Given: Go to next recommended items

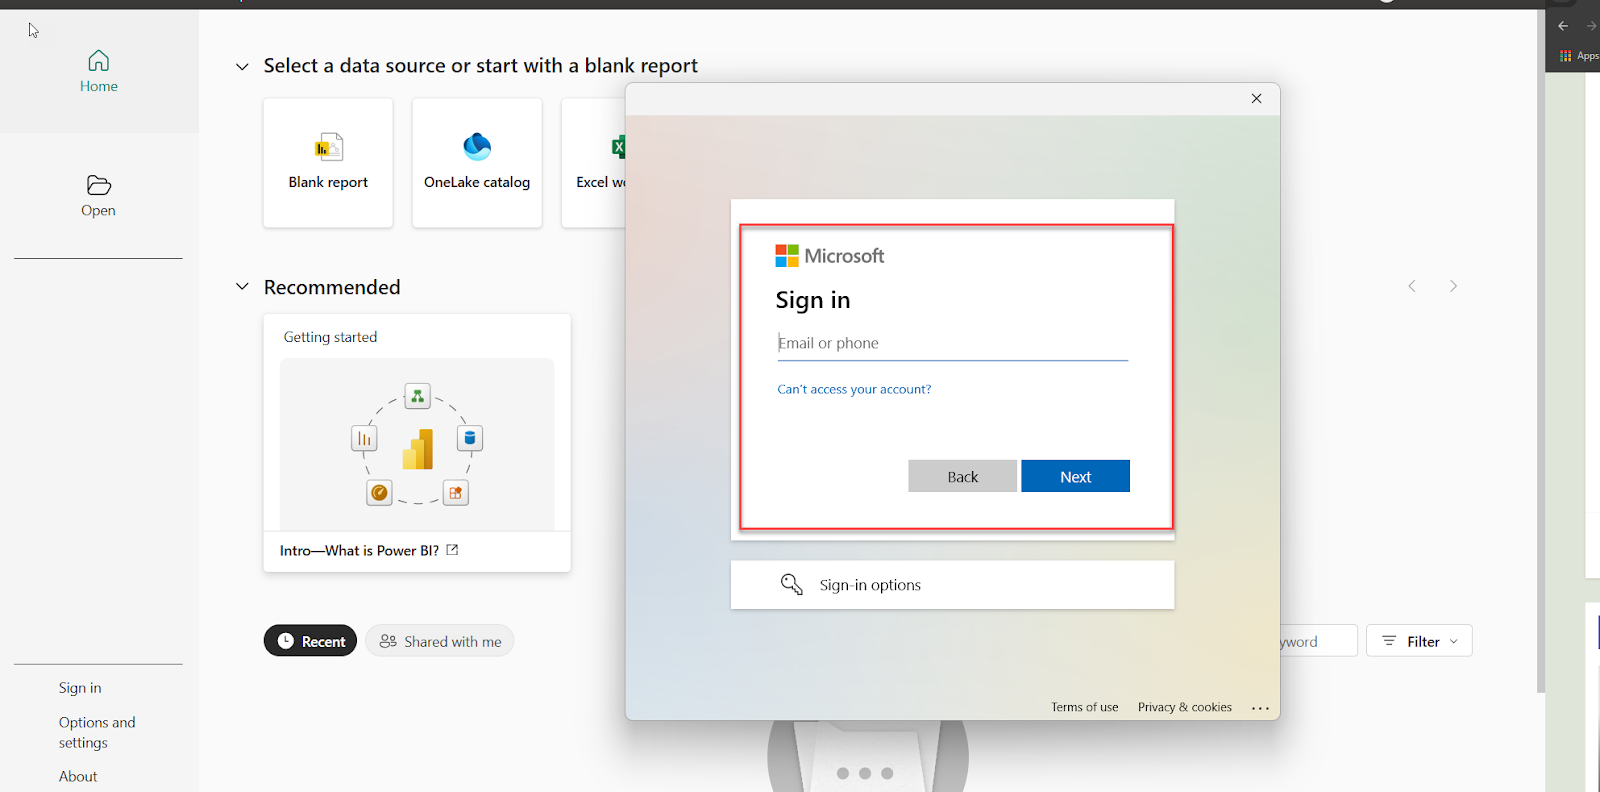Looking at the screenshot, I should tap(1453, 286).
